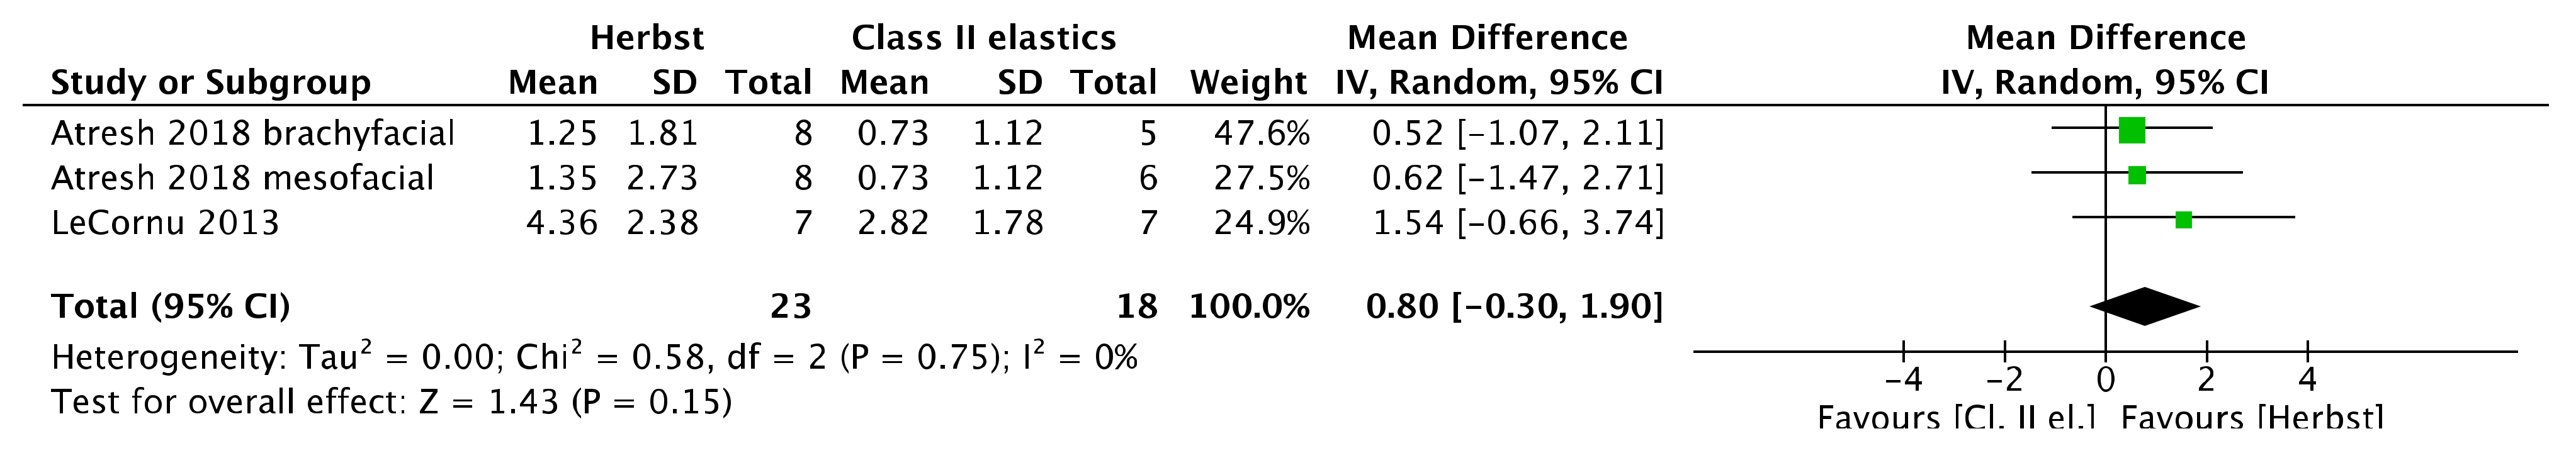Click the "Weight" column header
This screenshot has height=453, width=2576.
point(1247,82)
